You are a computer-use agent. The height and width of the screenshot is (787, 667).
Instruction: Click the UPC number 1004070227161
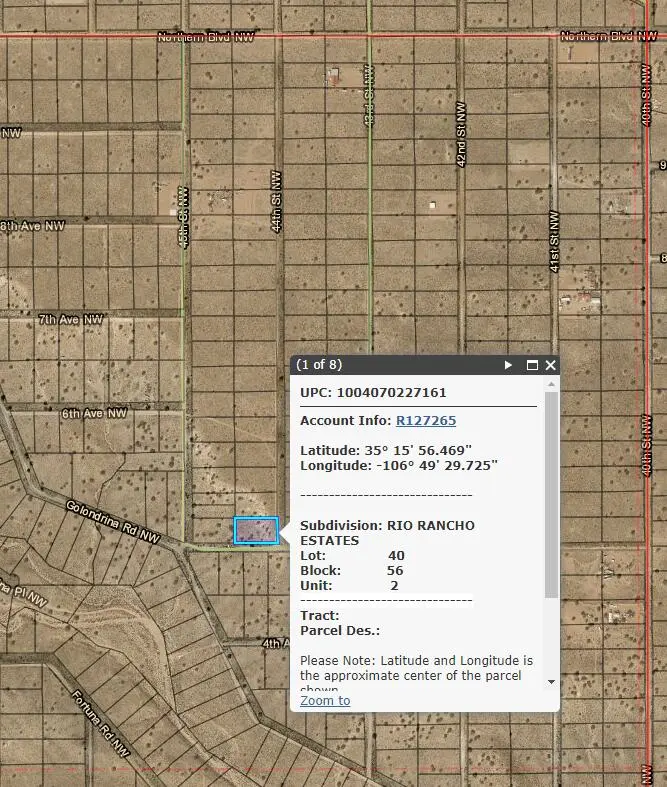click(391, 392)
